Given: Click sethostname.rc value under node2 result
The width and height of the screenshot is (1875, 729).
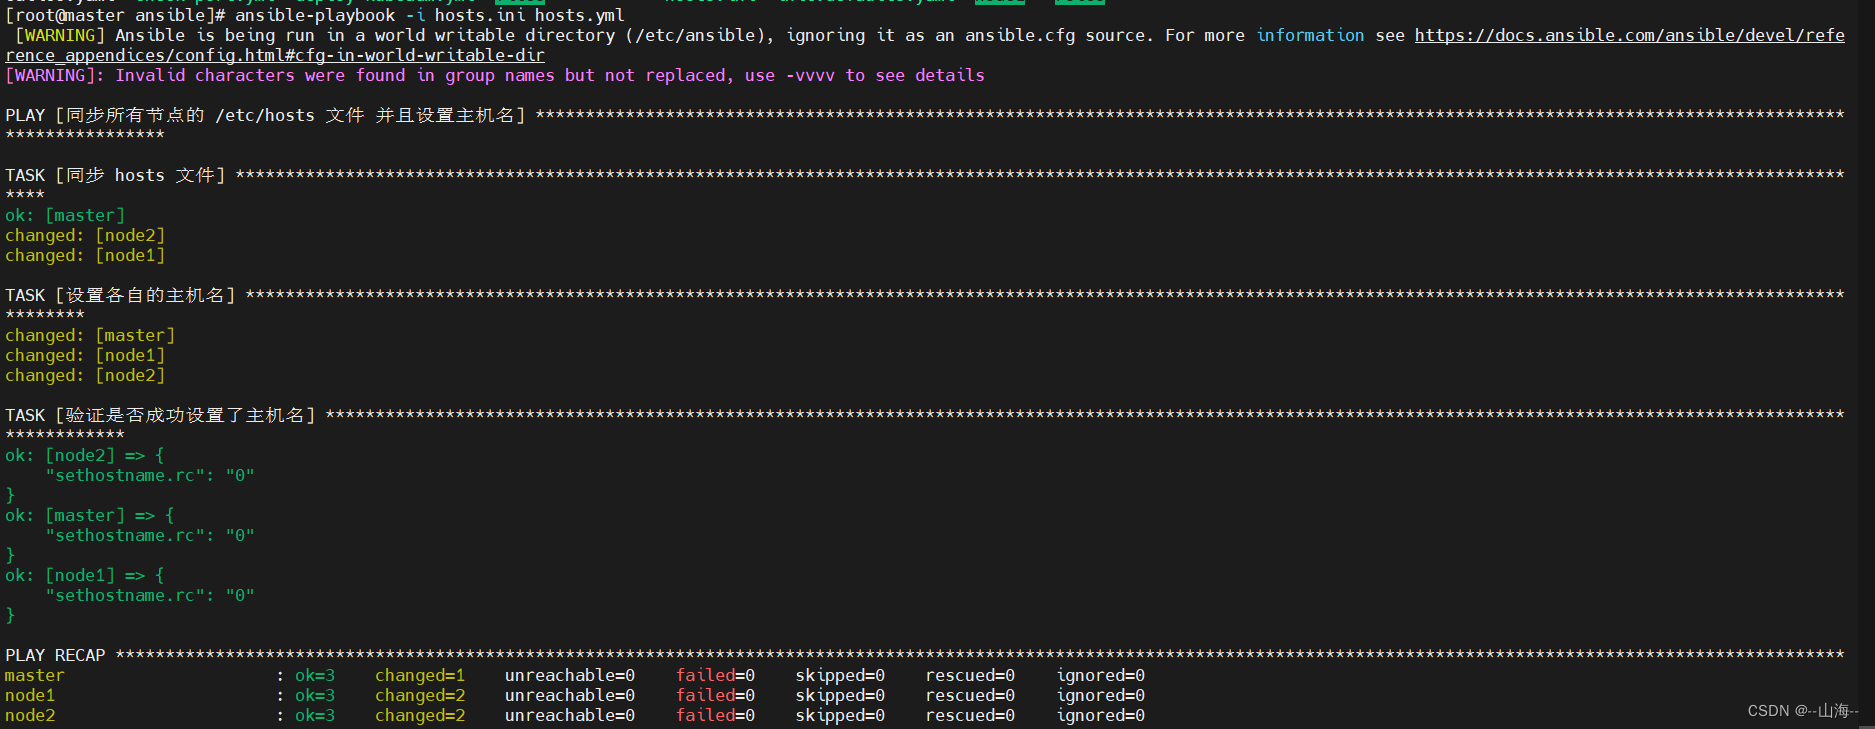Looking at the screenshot, I should pos(240,476).
